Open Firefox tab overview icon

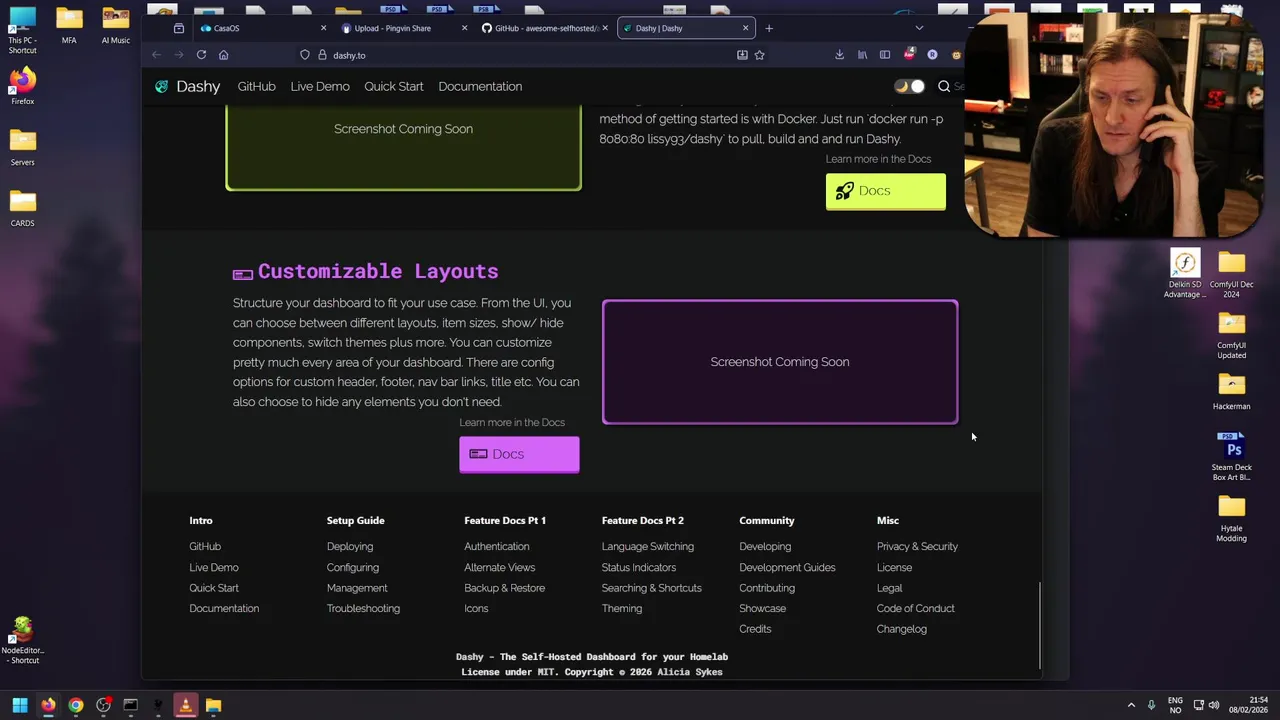(x=178, y=28)
